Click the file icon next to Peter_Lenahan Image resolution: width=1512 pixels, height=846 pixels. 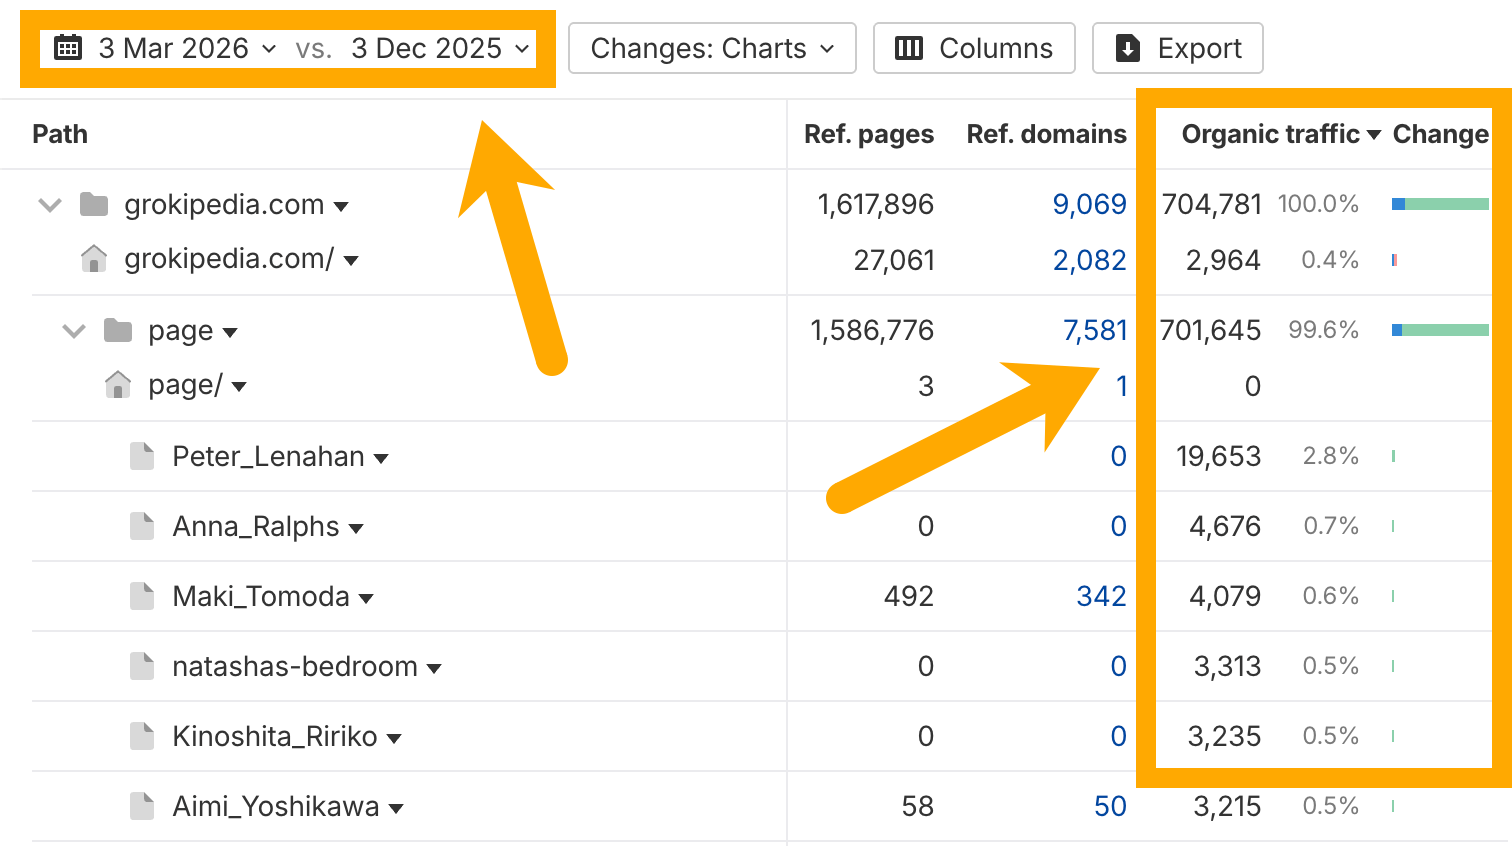click(x=142, y=457)
